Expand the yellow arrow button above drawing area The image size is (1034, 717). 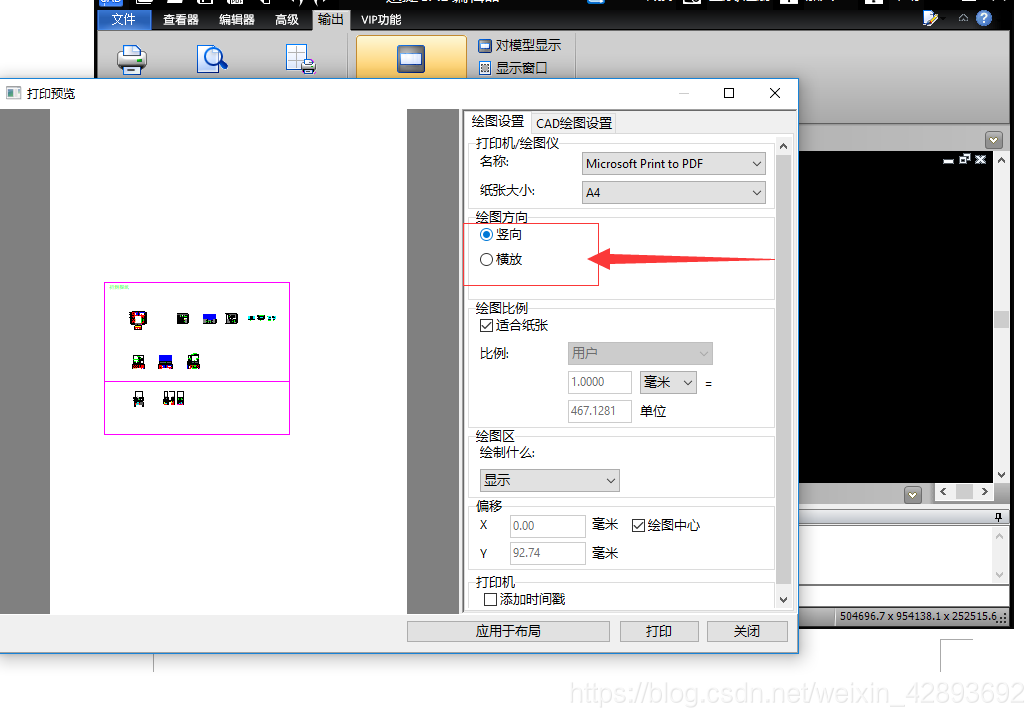click(x=994, y=140)
